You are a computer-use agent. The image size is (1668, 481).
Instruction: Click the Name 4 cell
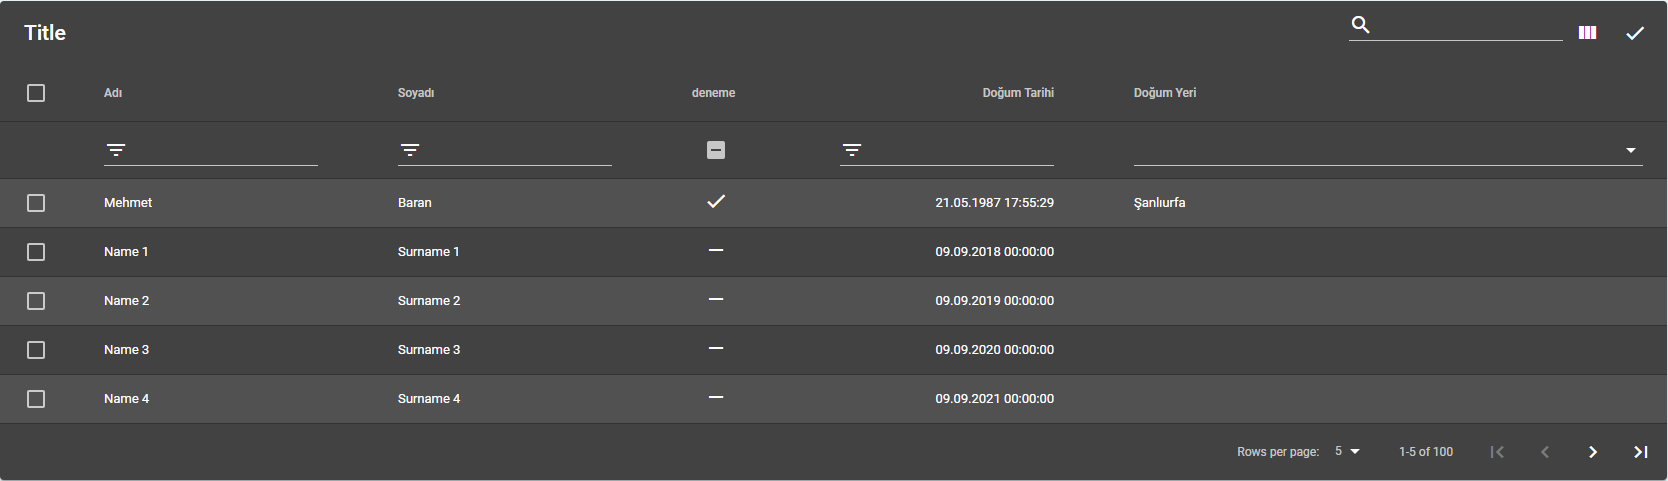(x=127, y=399)
